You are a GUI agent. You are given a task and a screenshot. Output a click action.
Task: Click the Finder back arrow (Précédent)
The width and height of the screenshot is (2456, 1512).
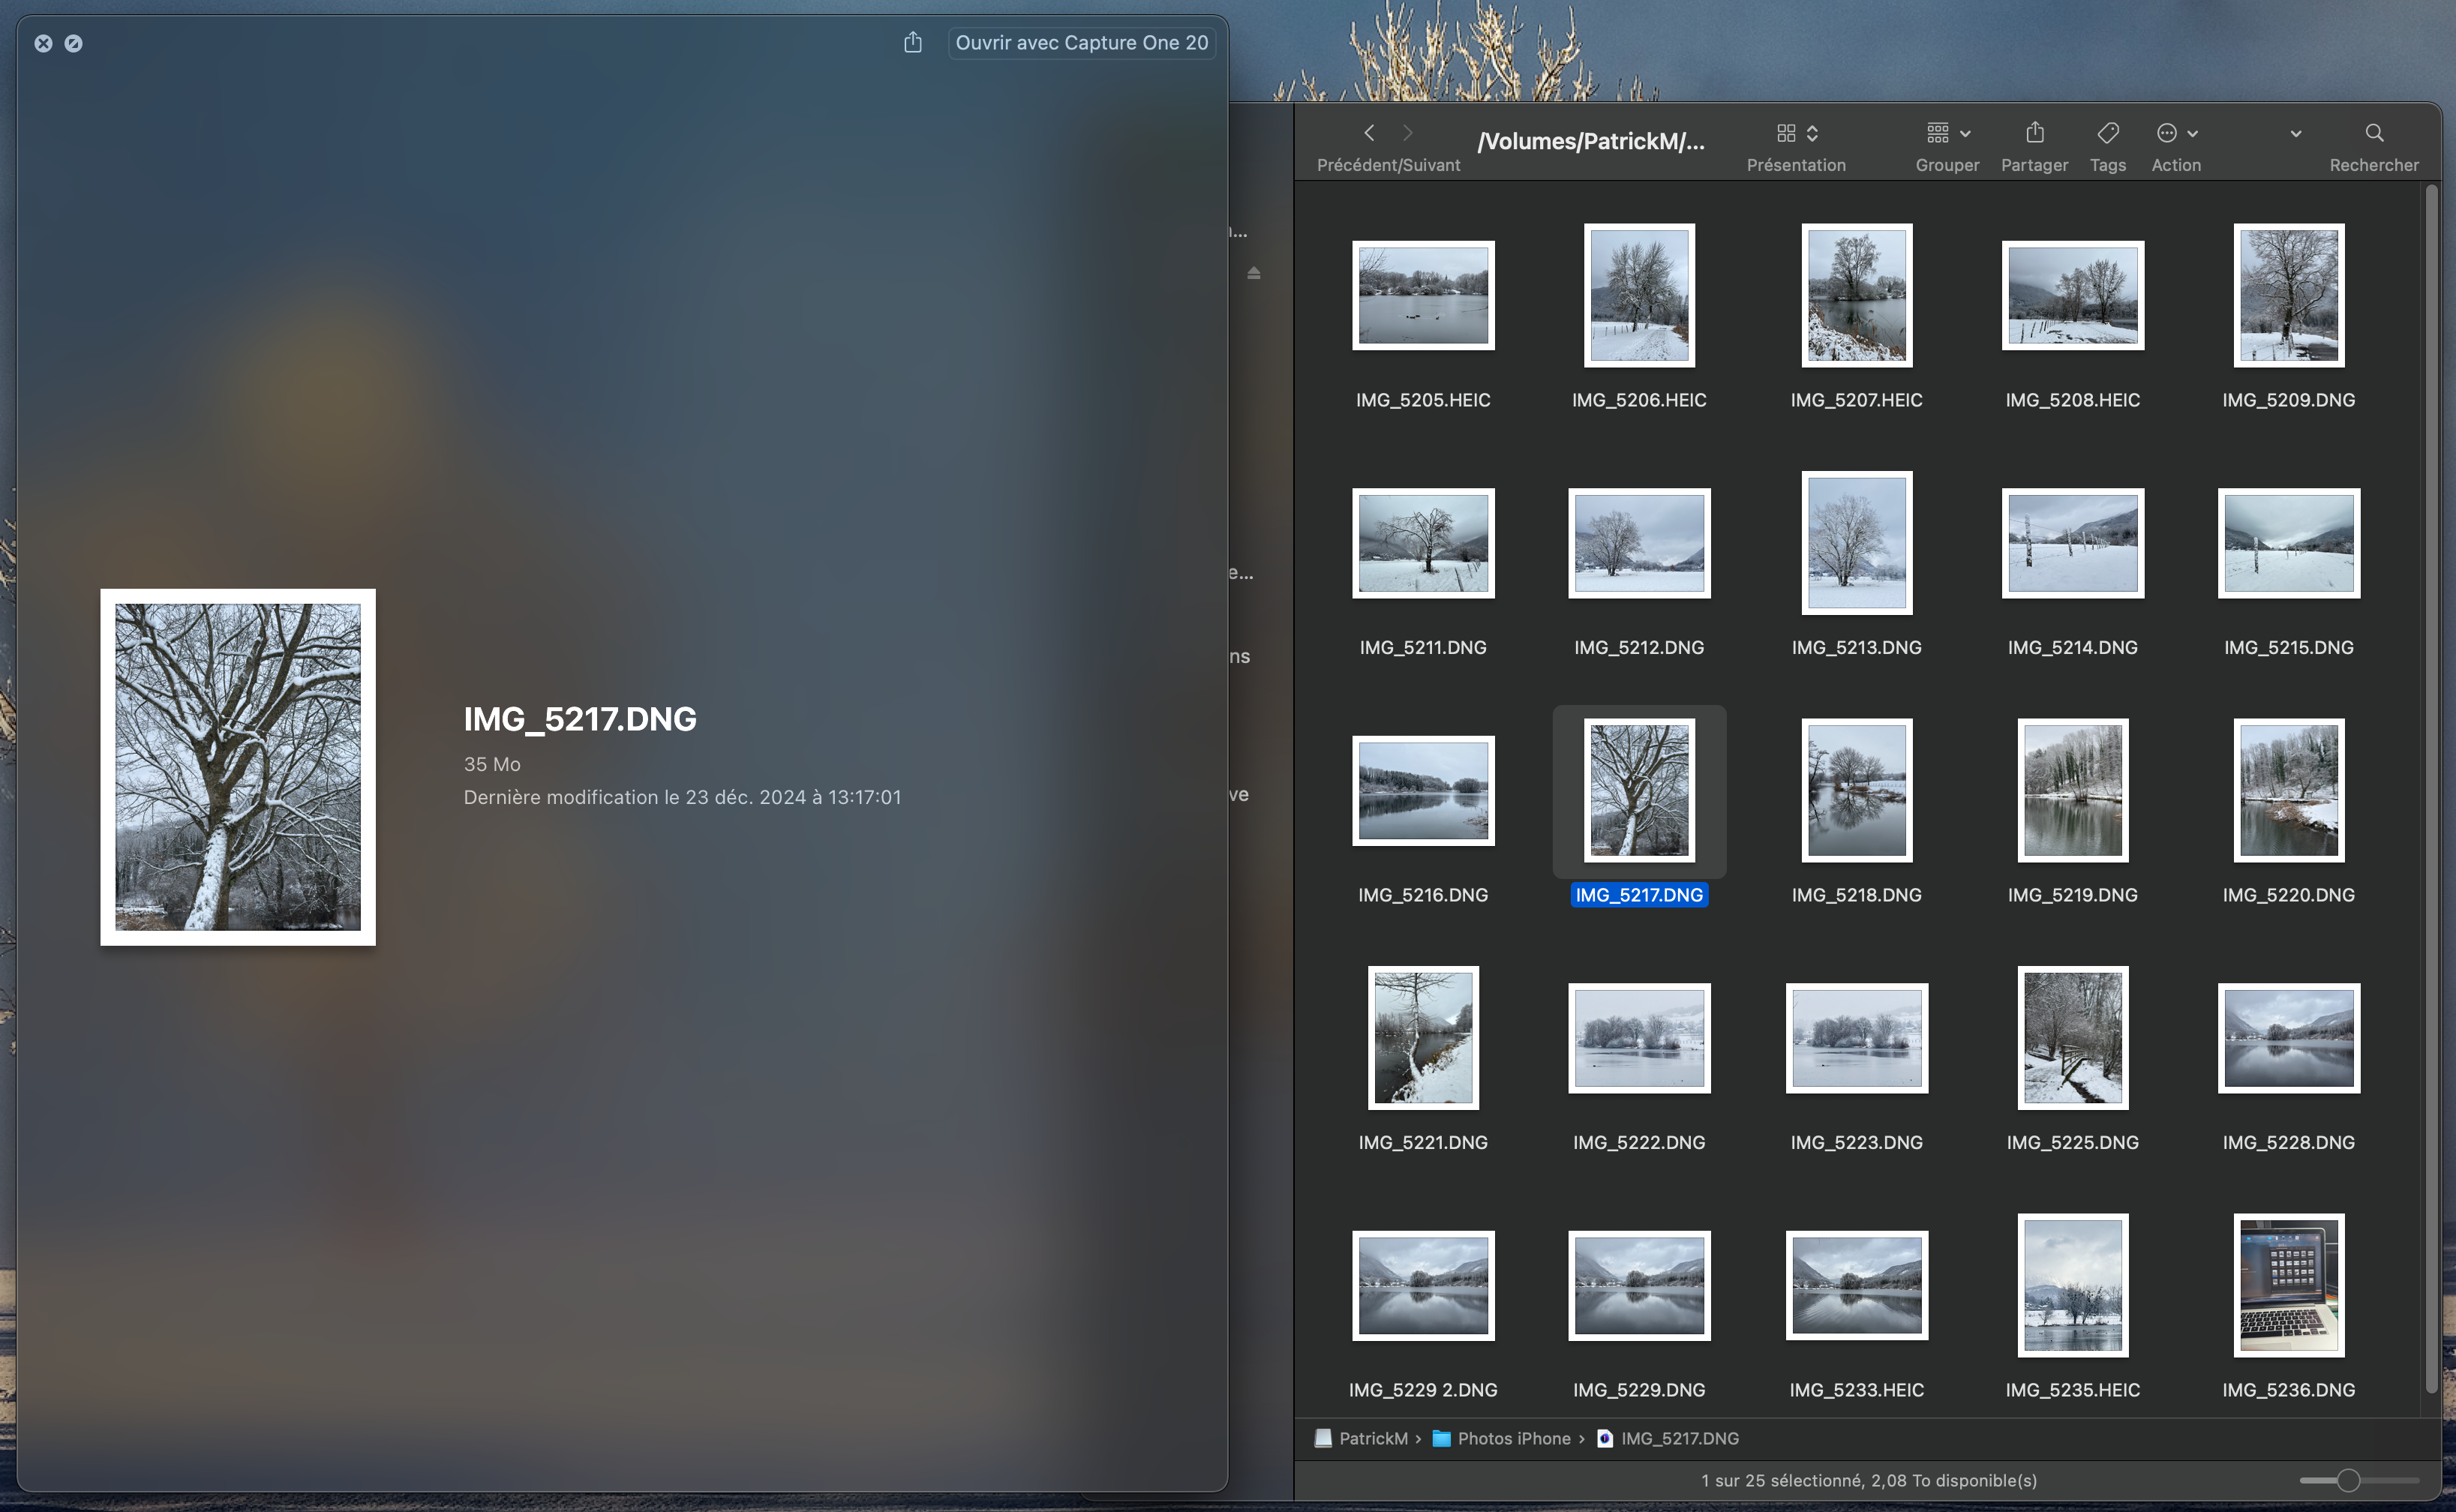1369,133
